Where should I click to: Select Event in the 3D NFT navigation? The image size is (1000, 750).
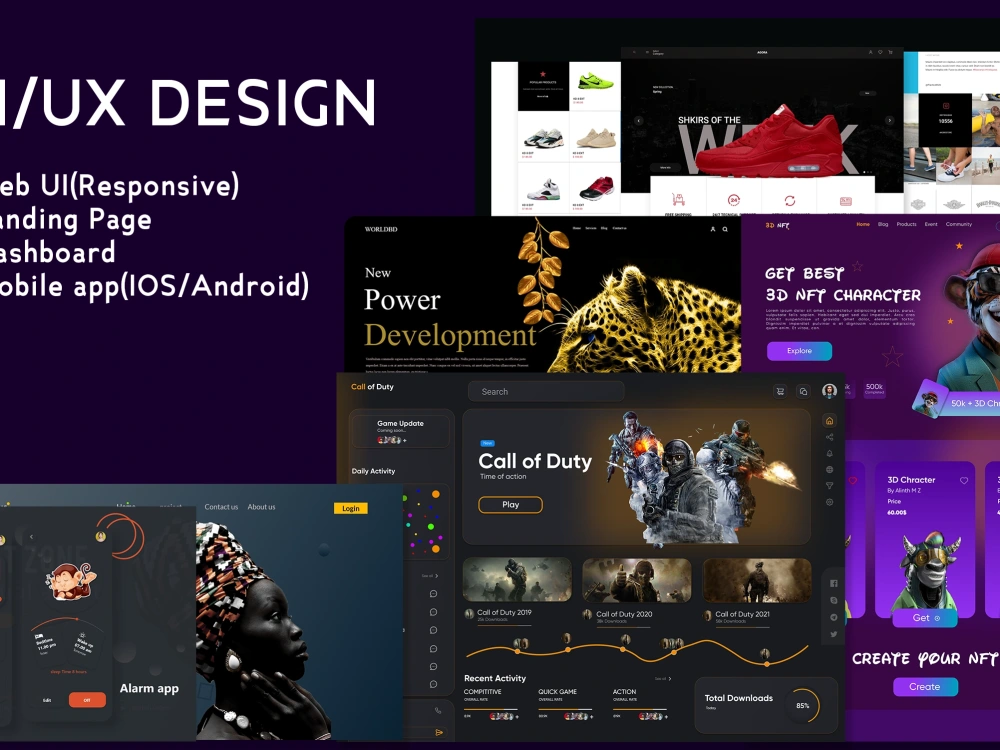931,224
